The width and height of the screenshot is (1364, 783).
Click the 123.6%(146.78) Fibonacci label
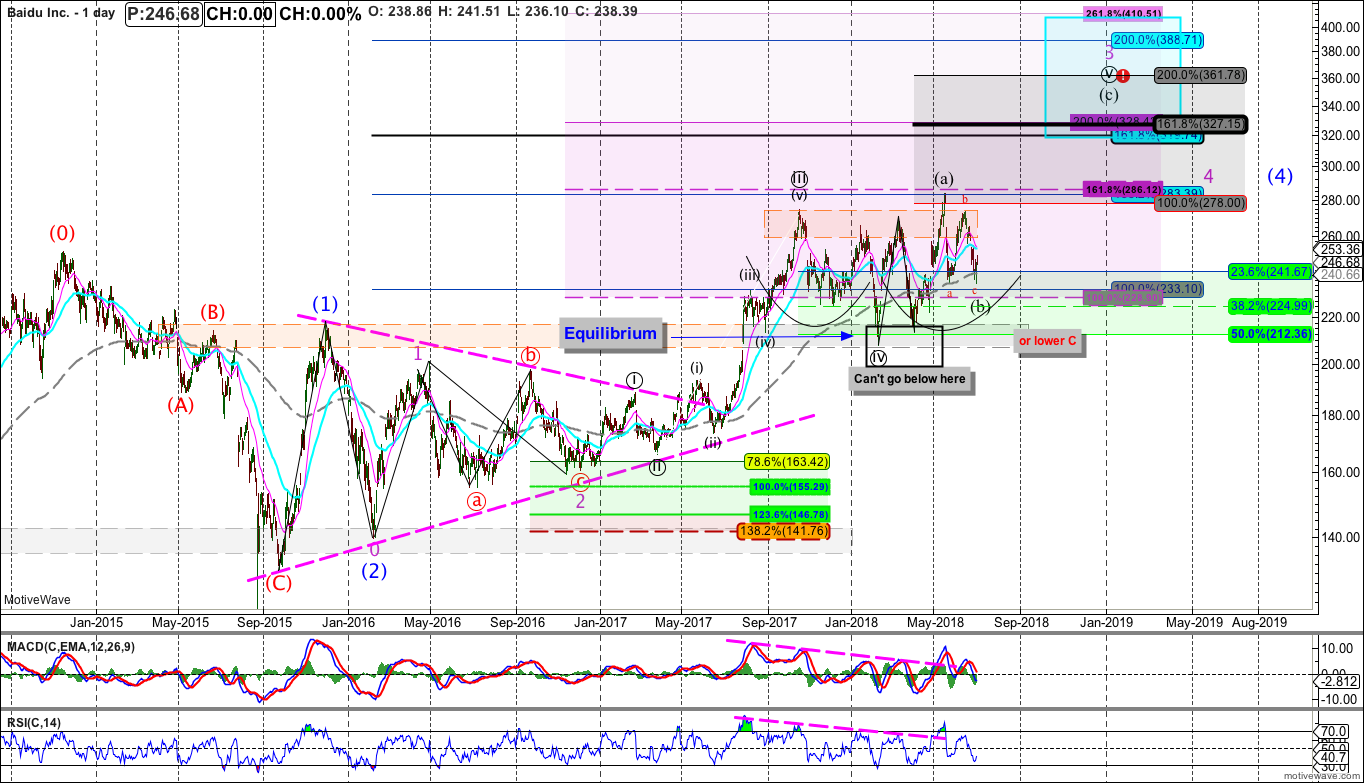pos(790,514)
